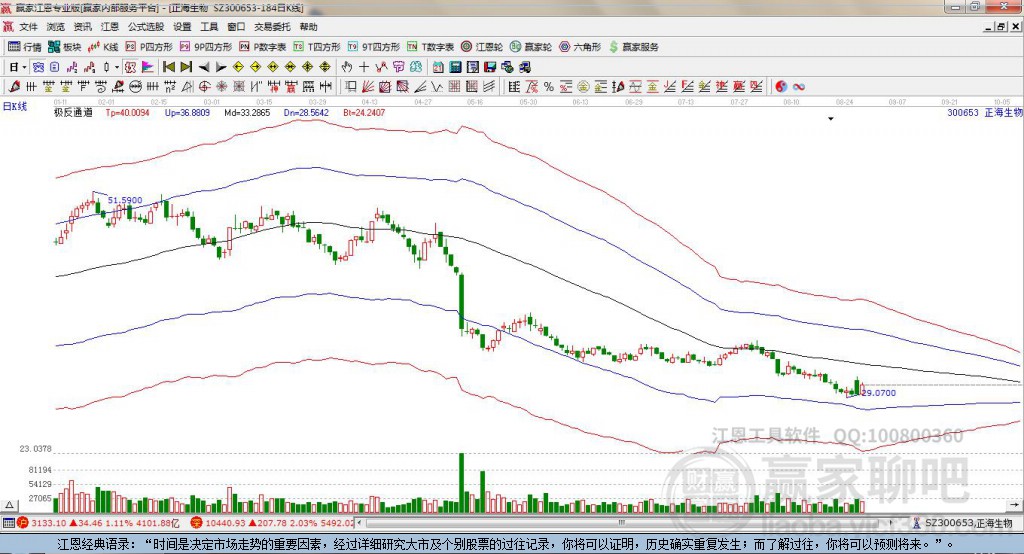Click the Up=36.8809 indicator value

[x=187, y=112]
